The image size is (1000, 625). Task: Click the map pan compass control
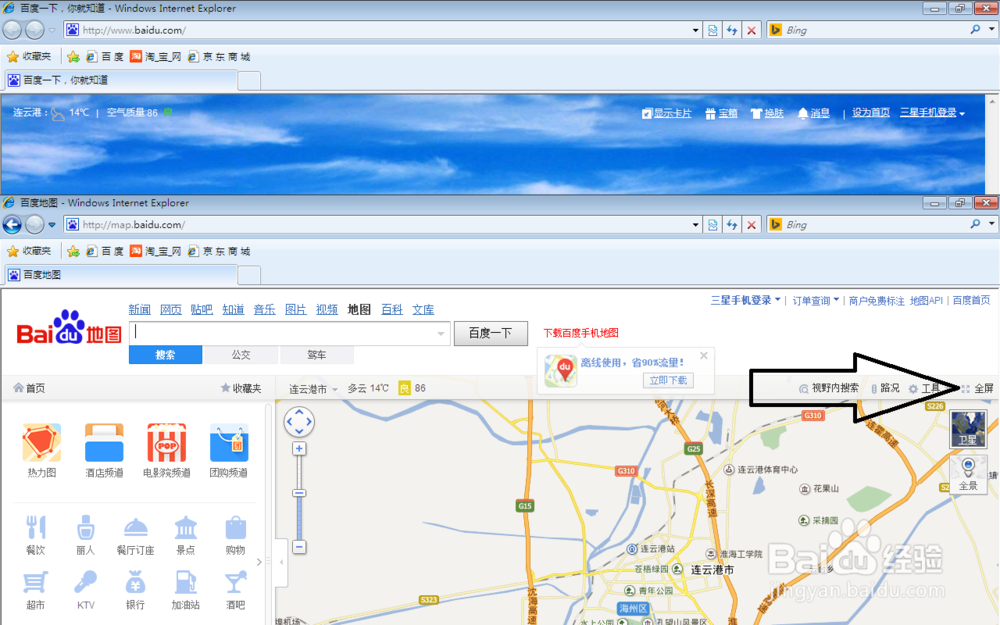(x=299, y=422)
